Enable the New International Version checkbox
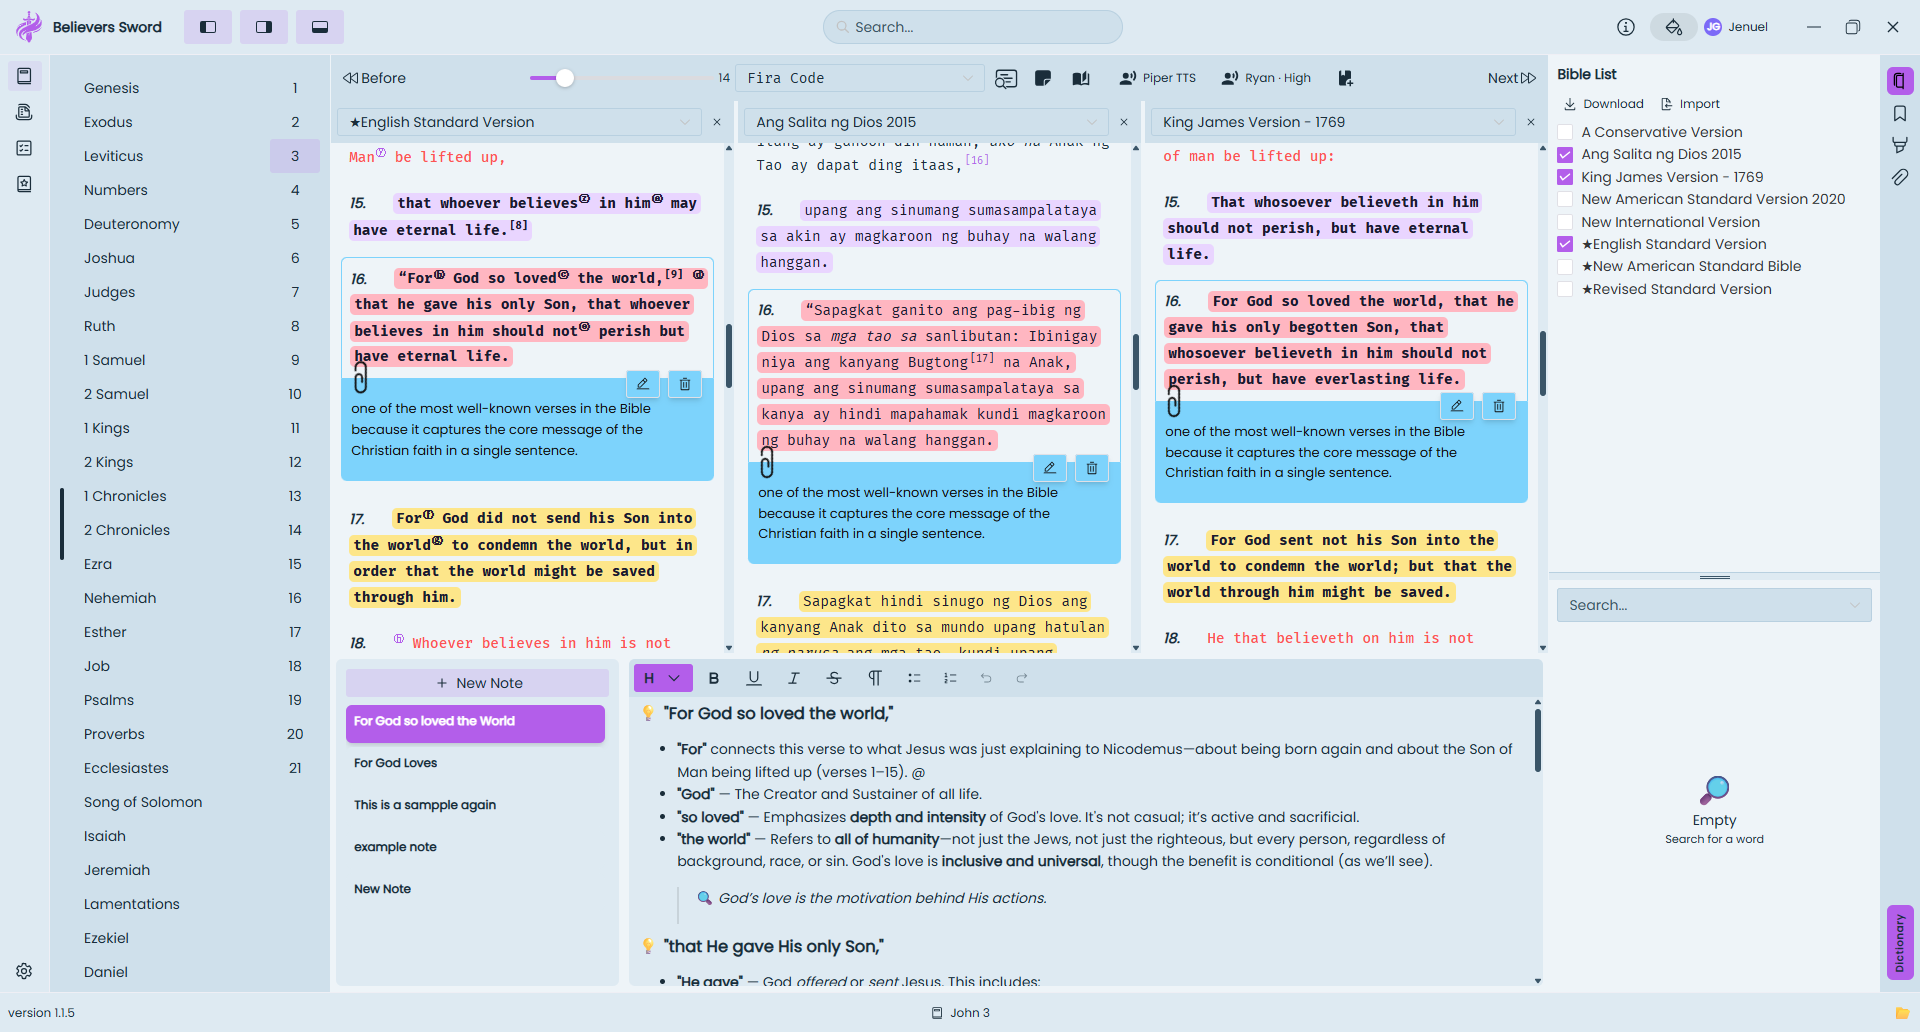 (x=1566, y=222)
